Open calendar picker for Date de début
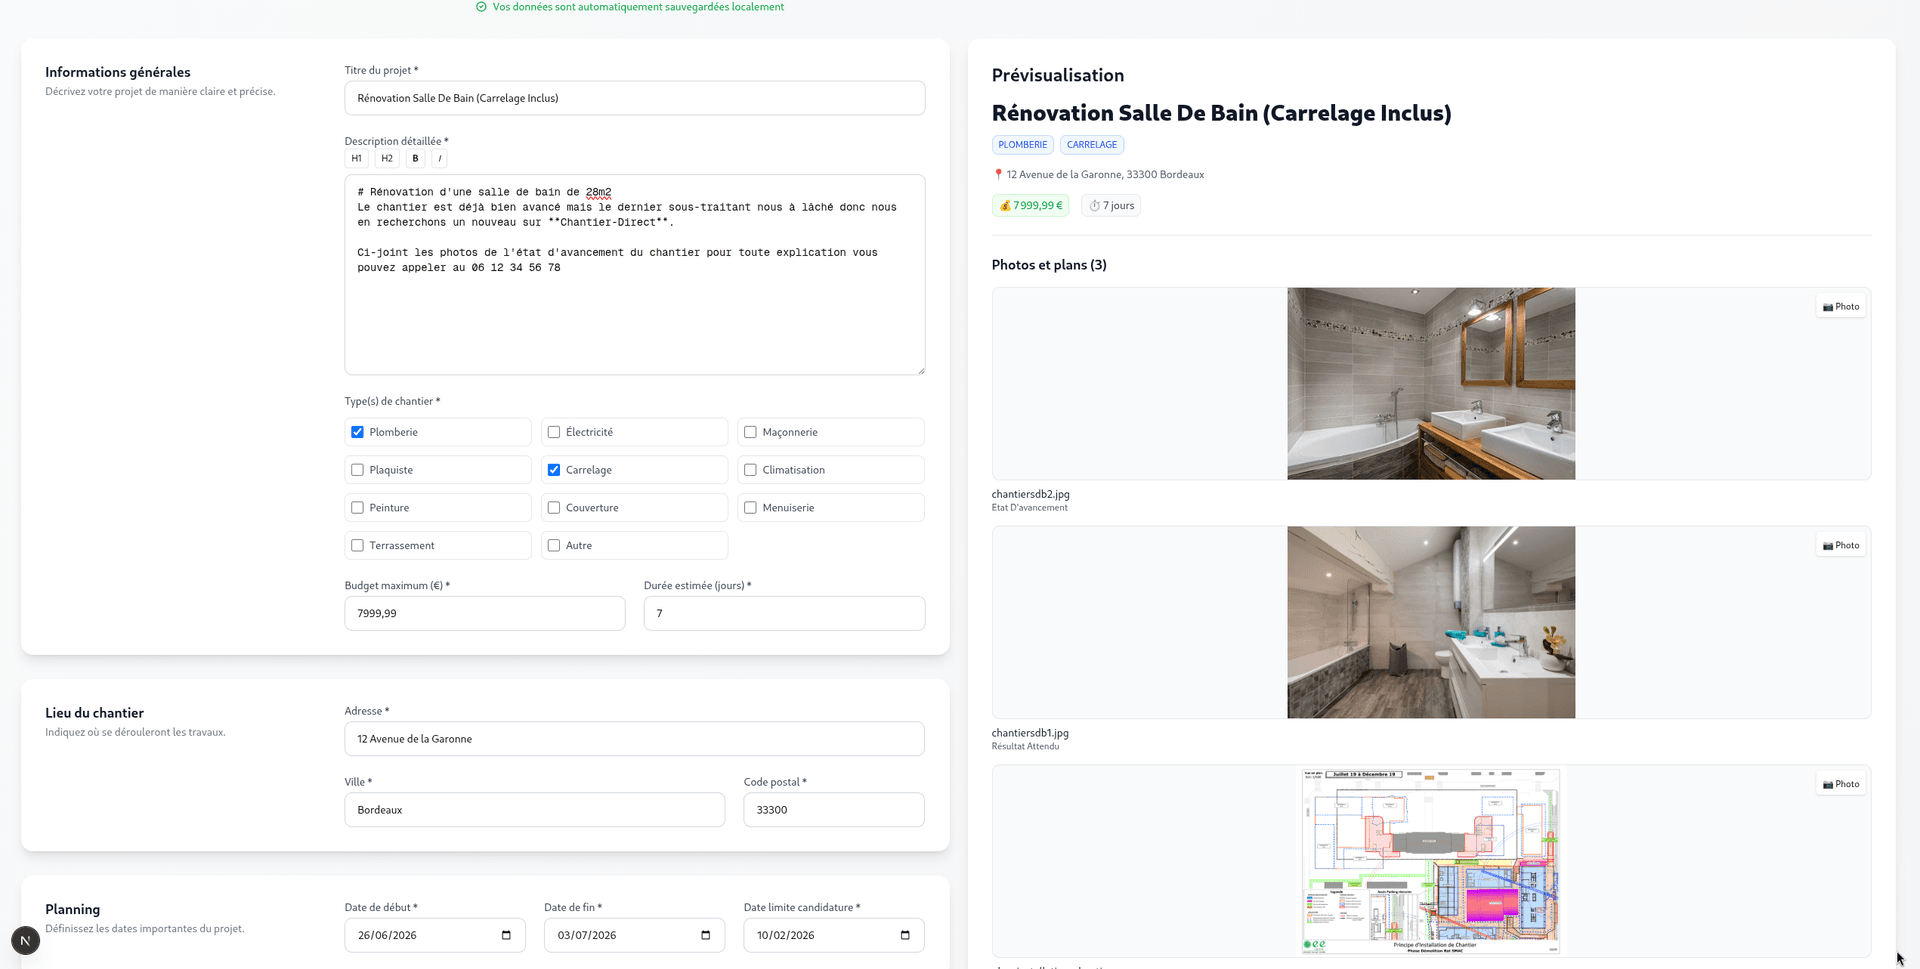The height and width of the screenshot is (969, 1920). [506, 935]
